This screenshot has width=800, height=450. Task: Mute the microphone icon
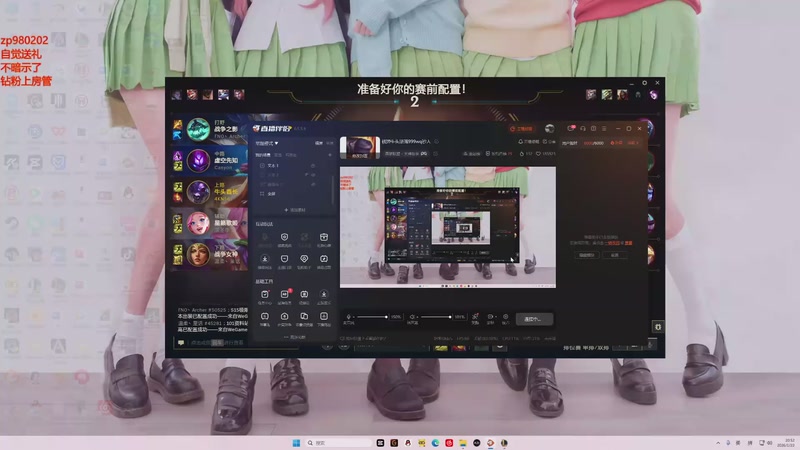tap(348, 317)
